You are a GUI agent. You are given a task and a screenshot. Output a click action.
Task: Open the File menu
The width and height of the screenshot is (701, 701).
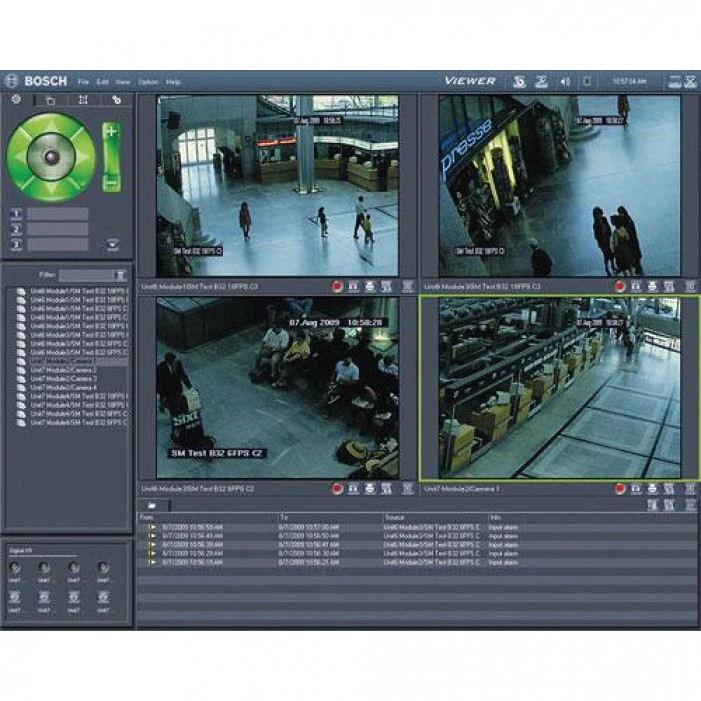click(x=83, y=81)
